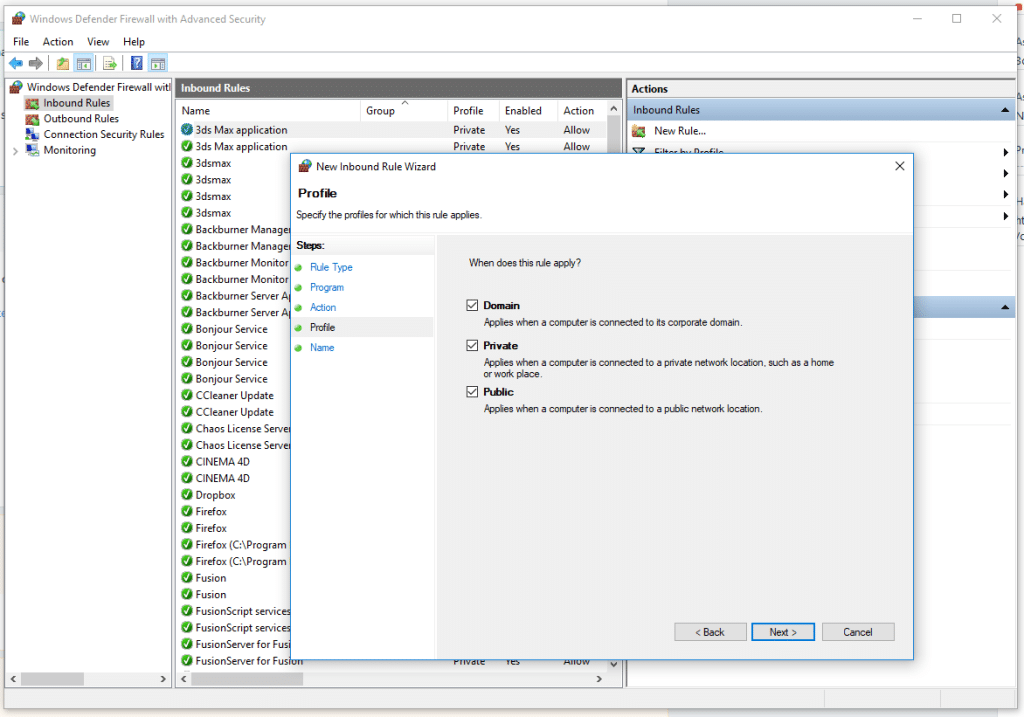The width and height of the screenshot is (1024, 717).
Task: Open Help via the question mark toolbar icon
Action: pyautogui.click(x=135, y=62)
